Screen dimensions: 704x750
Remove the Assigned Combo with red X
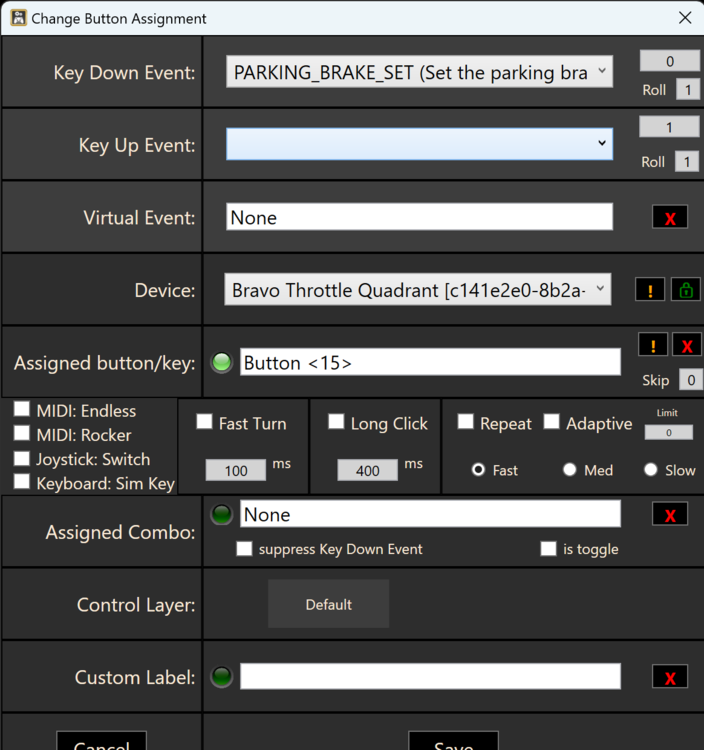(x=669, y=514)
